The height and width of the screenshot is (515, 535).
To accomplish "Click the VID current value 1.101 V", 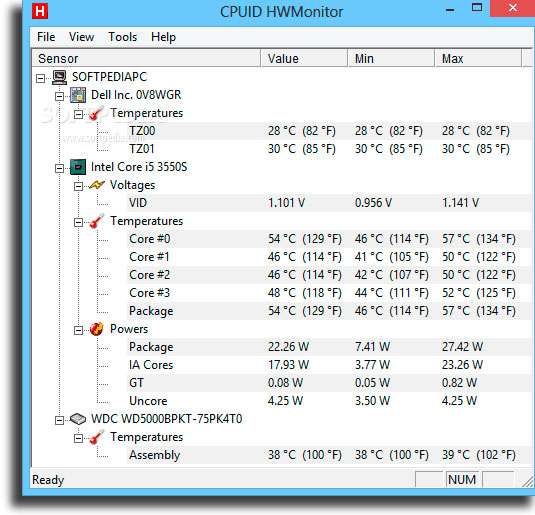I will [286, 203].
